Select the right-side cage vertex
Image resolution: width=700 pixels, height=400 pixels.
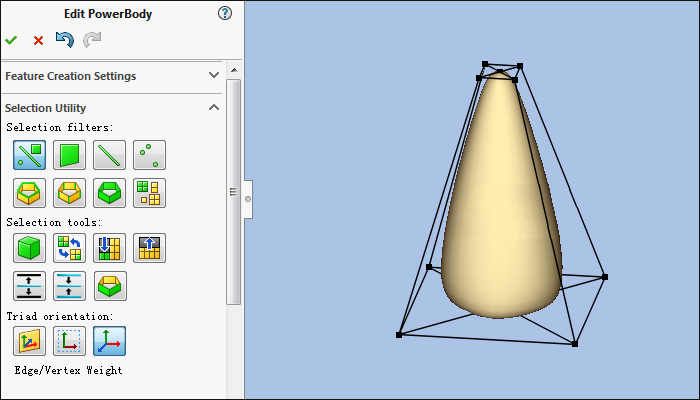(605, 277)
